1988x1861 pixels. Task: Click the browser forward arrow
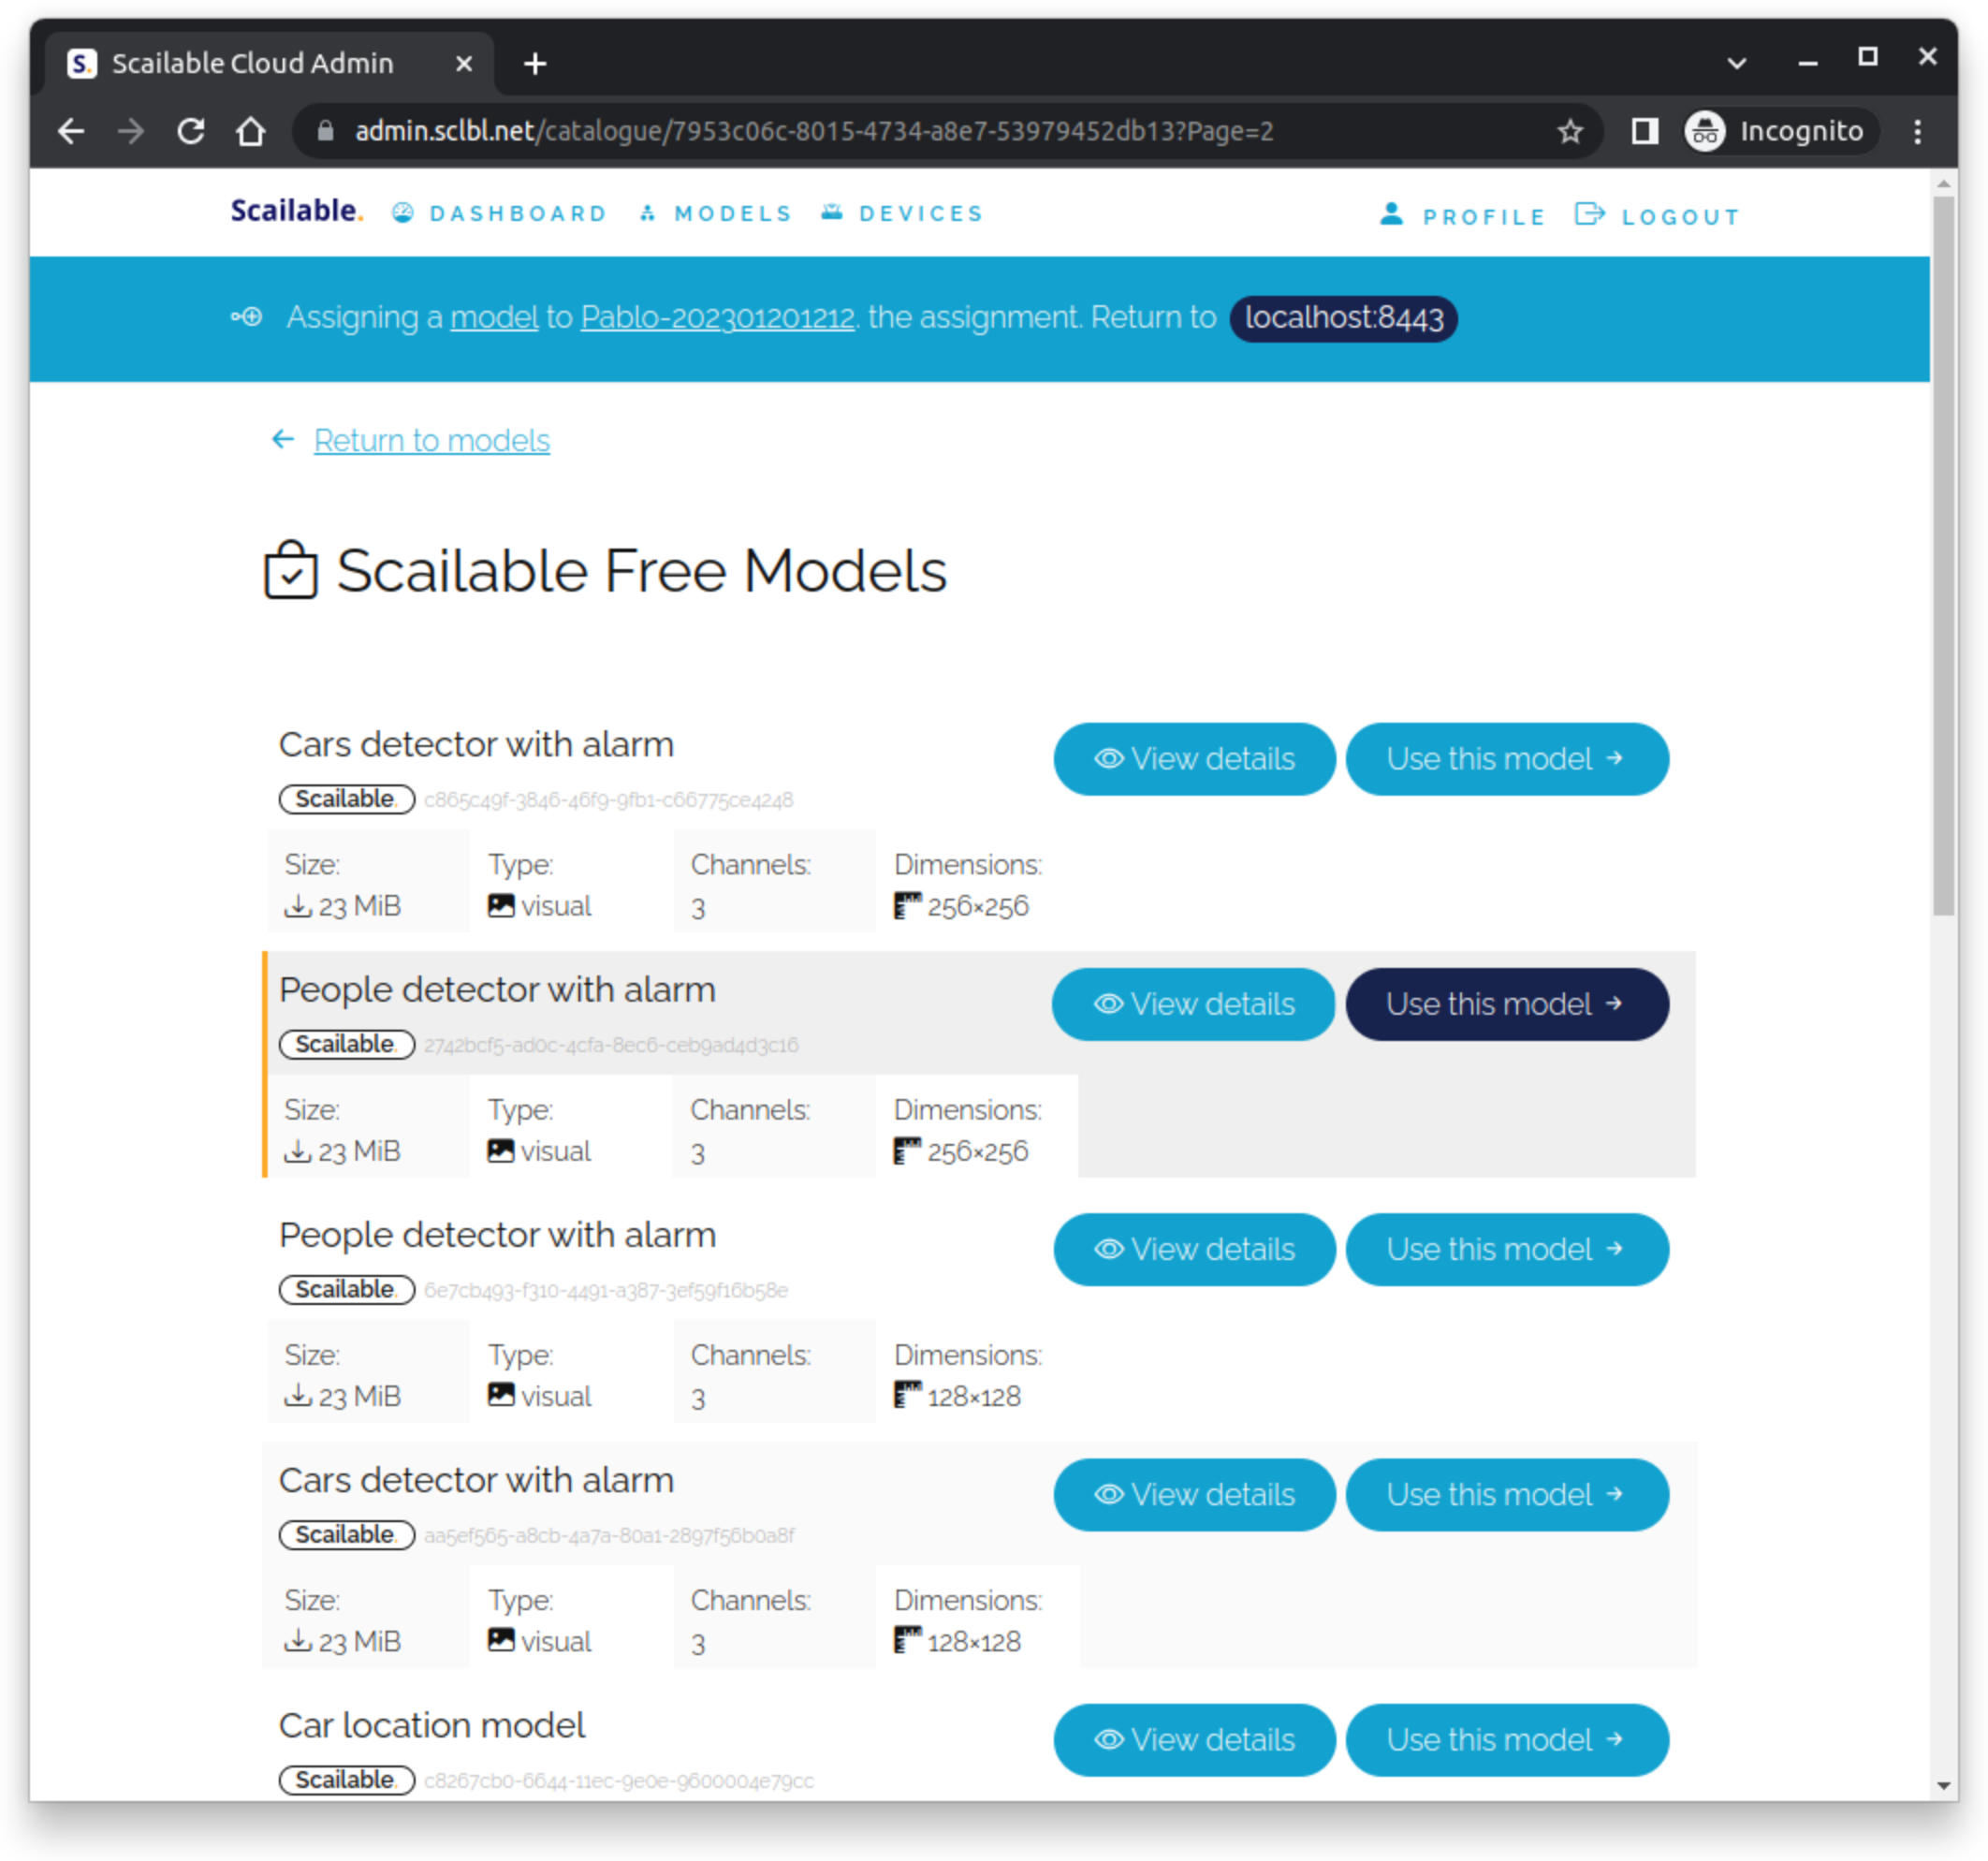(130, 131)
